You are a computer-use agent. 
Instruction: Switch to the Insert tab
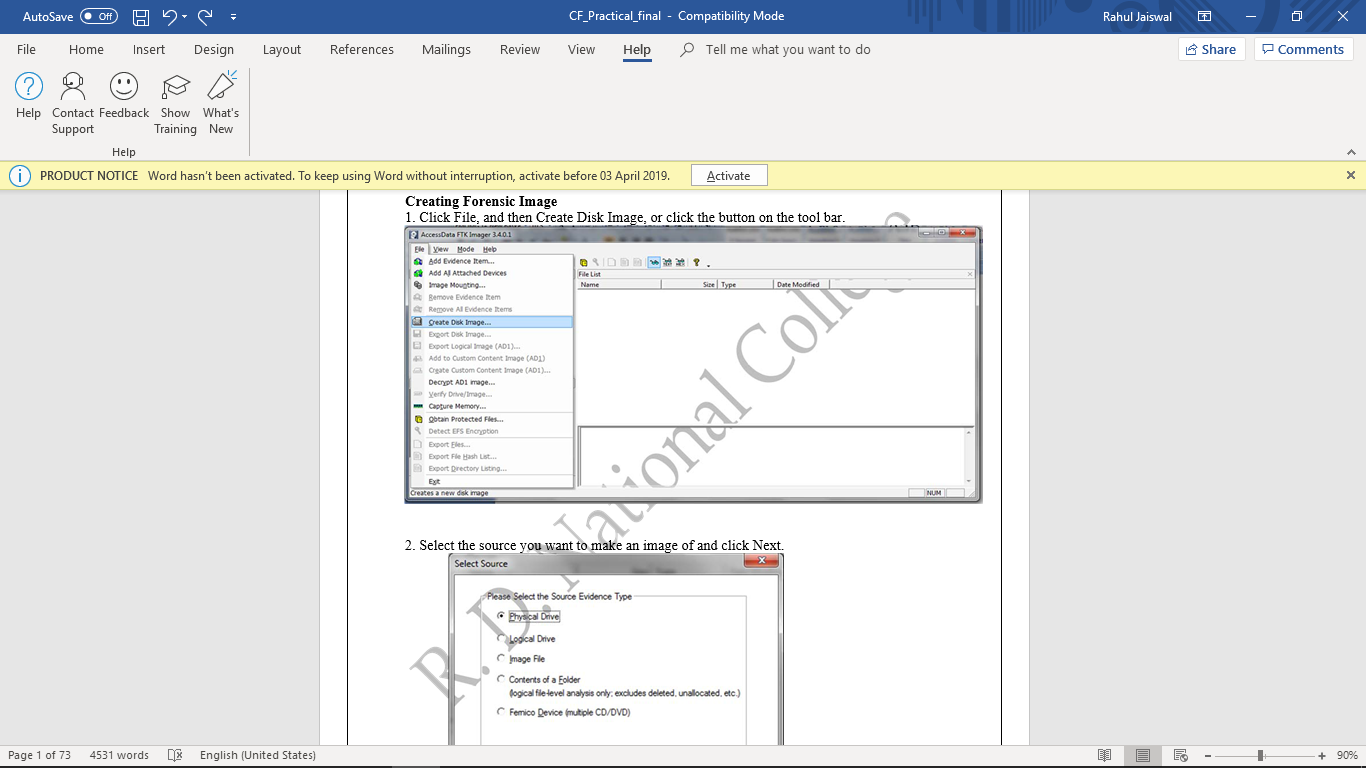[149, 49]
